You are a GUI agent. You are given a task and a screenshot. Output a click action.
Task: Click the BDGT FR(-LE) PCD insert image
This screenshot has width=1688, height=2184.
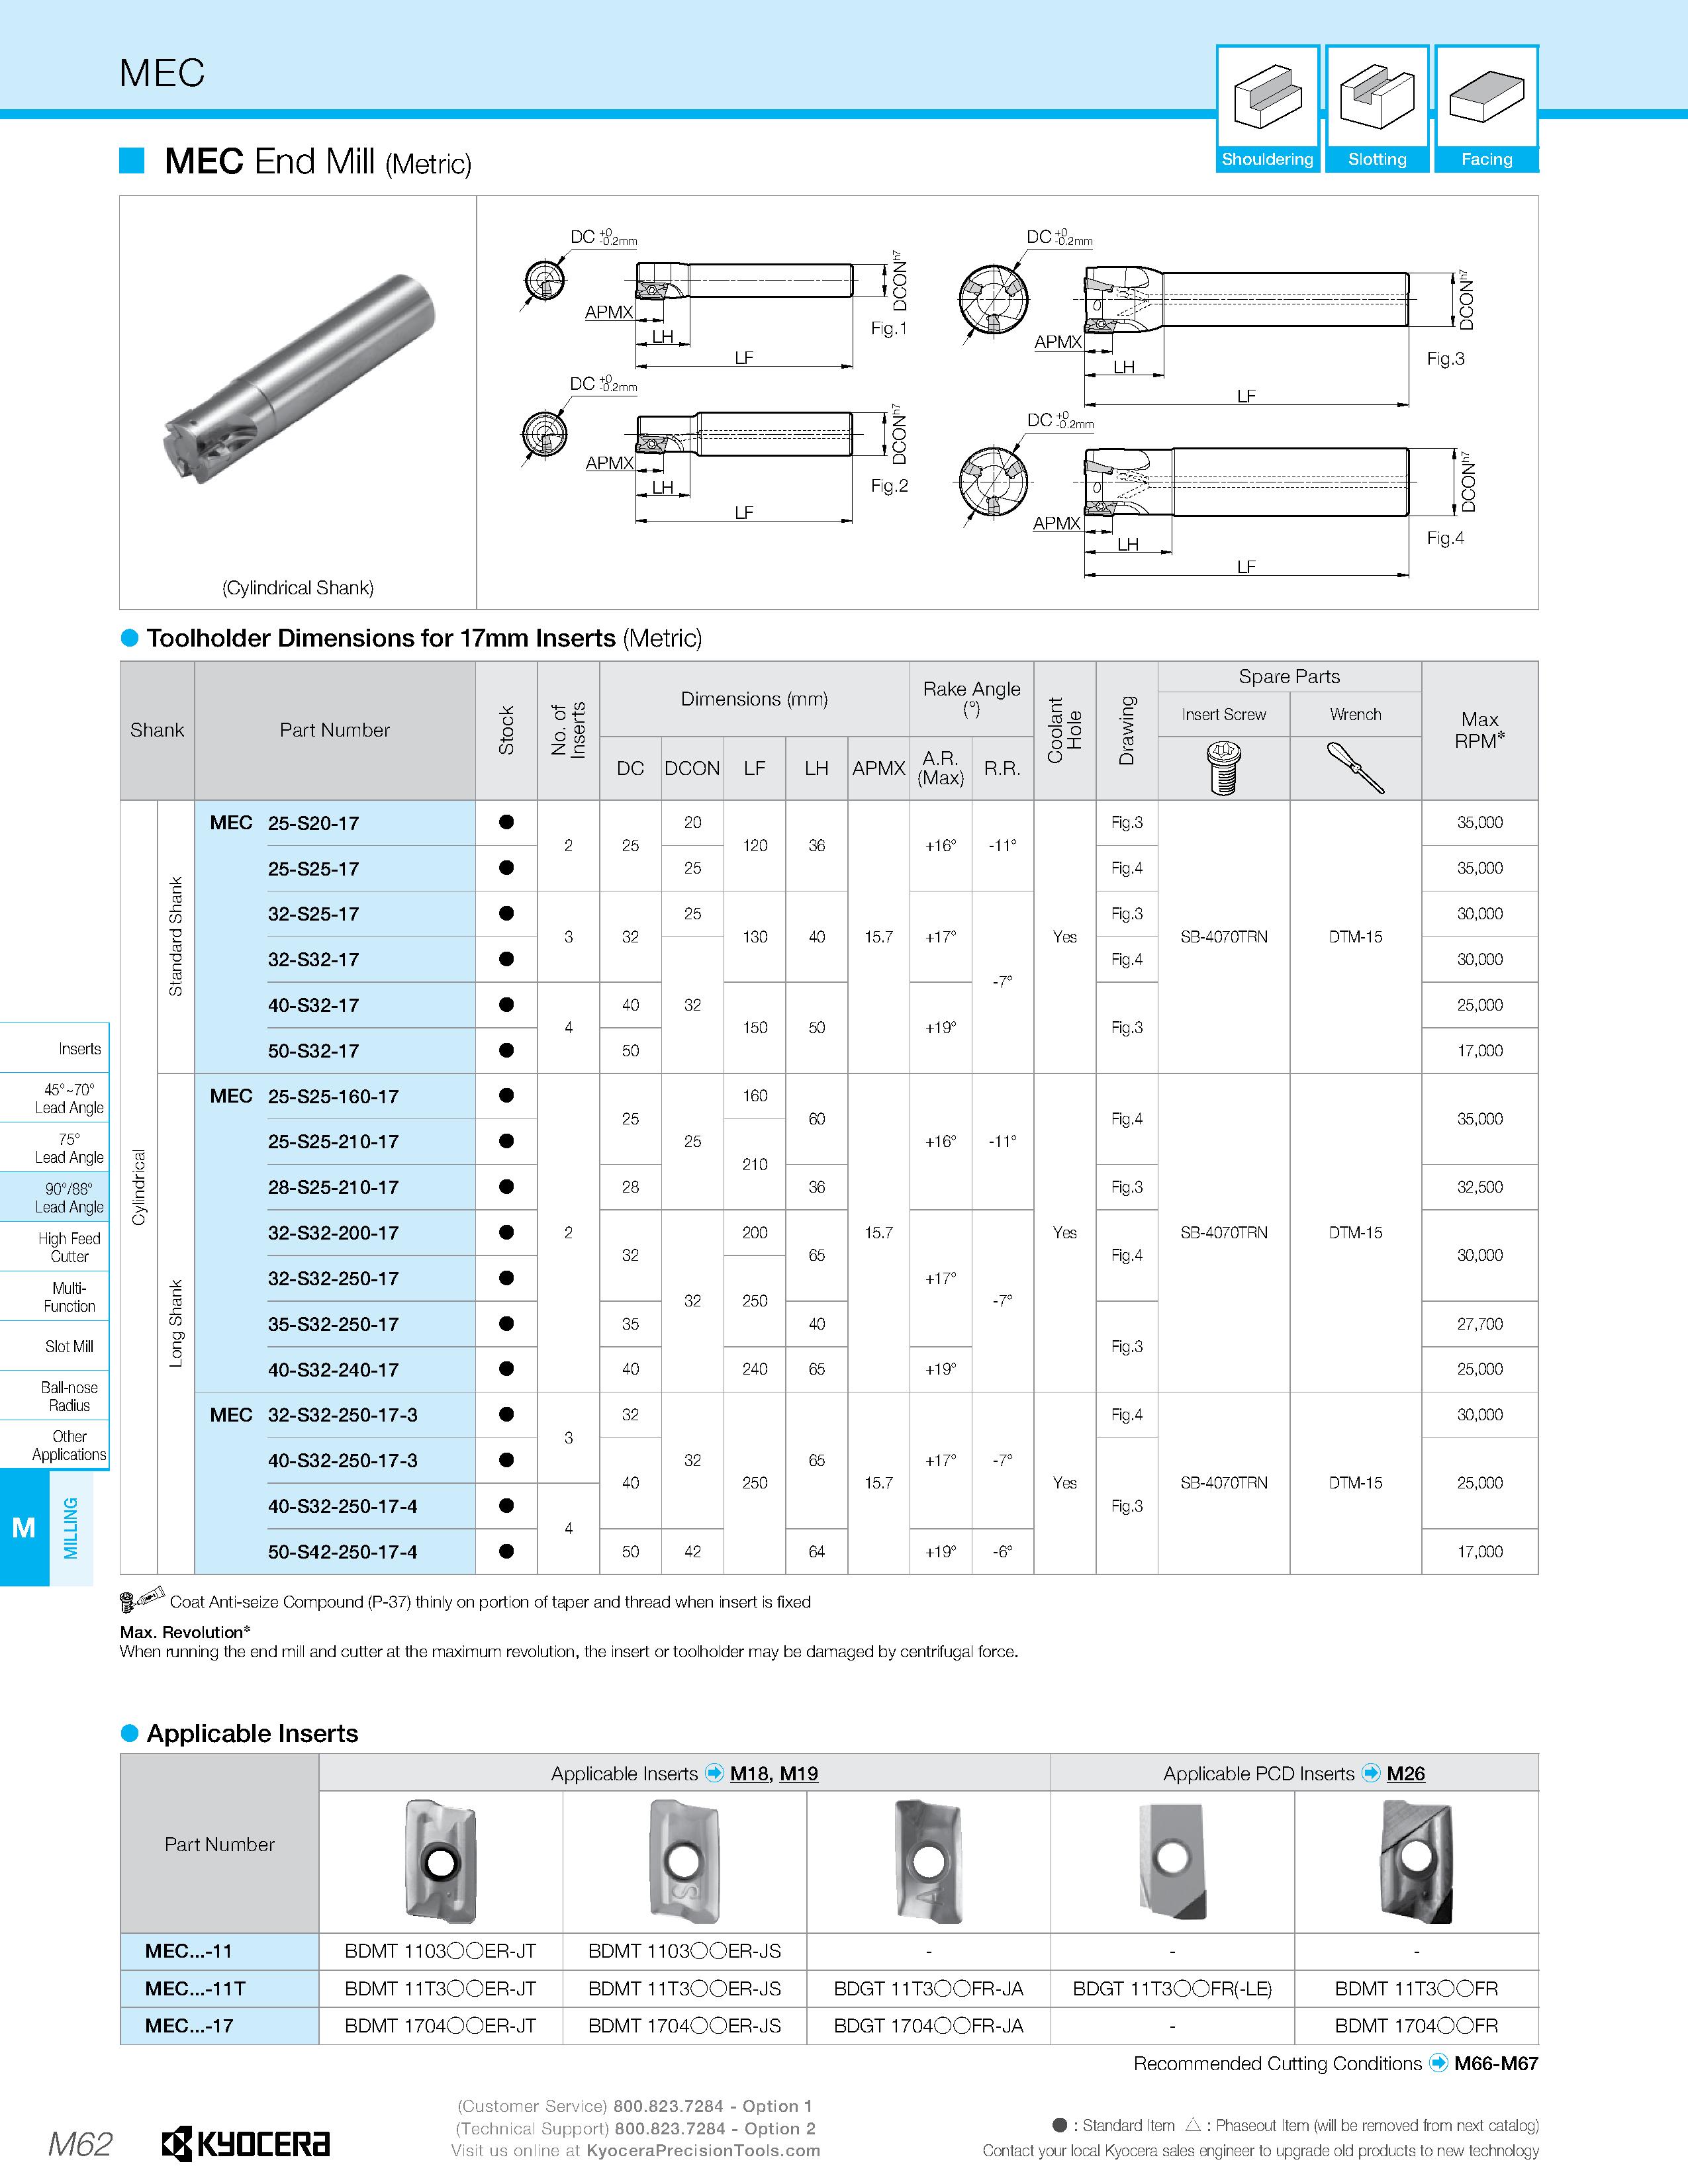click(1172, 1861)
